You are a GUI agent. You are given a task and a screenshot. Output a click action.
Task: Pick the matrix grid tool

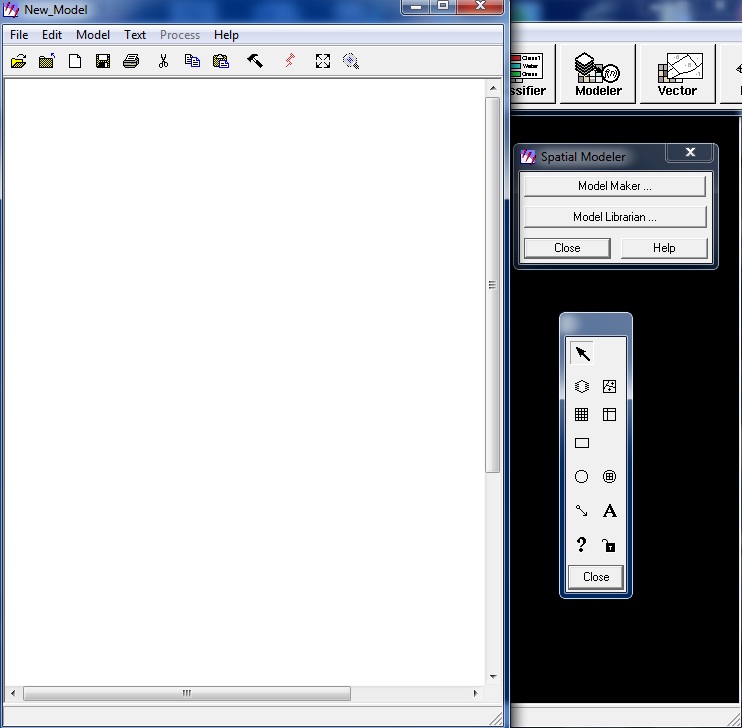(582, 415)
